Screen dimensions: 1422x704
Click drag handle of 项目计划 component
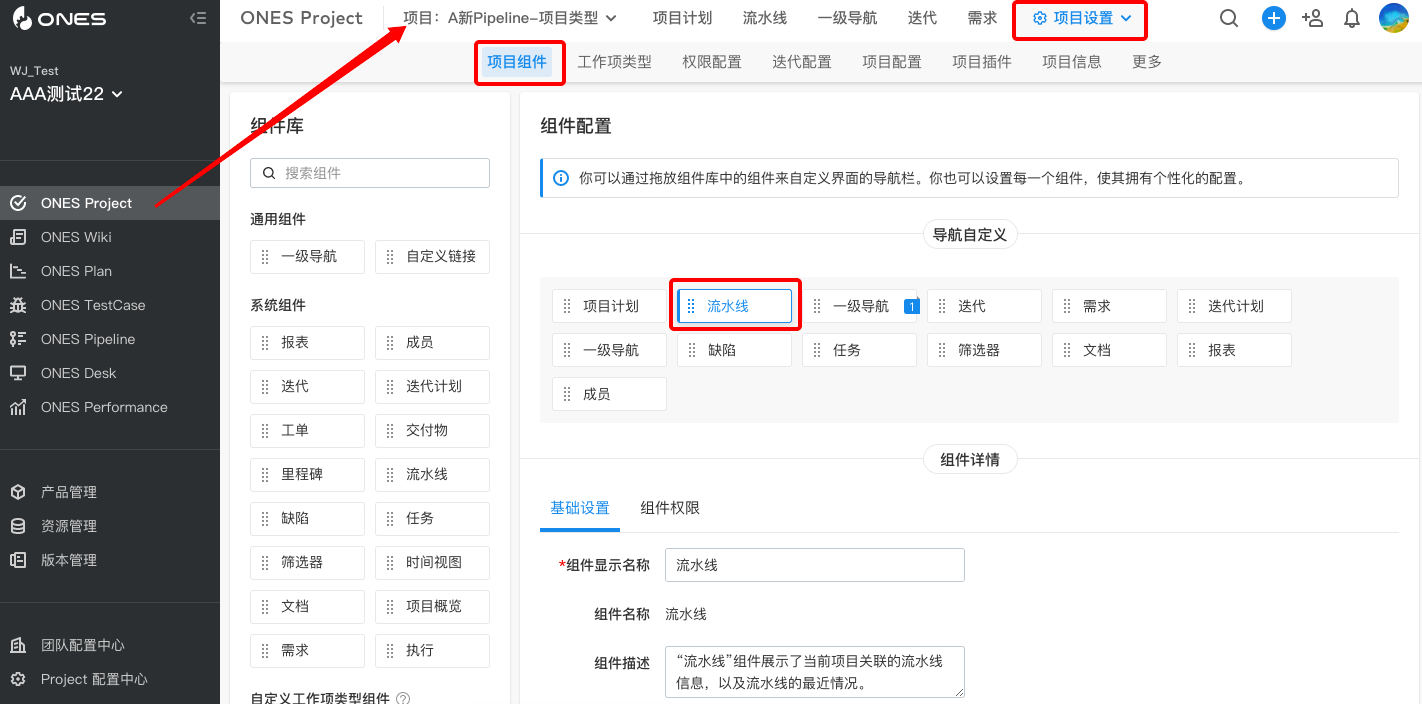click(567, 306)
